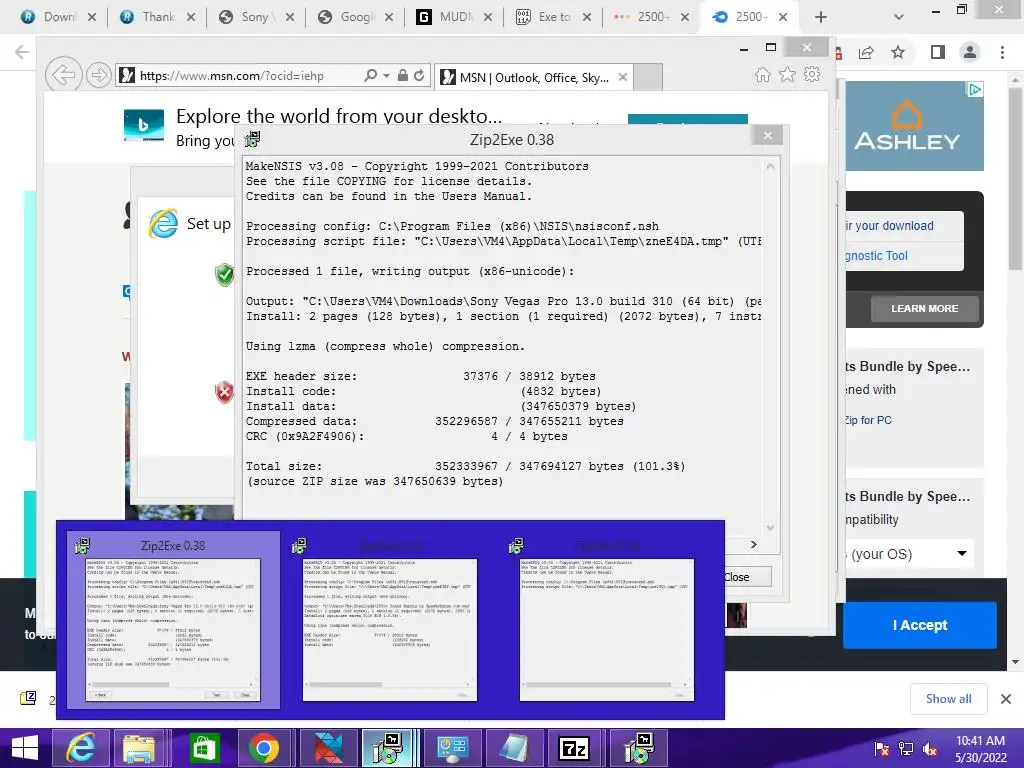This screenshot has height=768, width=1024.
Task: Switch to the 'Googl' Chrome tab
Action: [354, 17]
